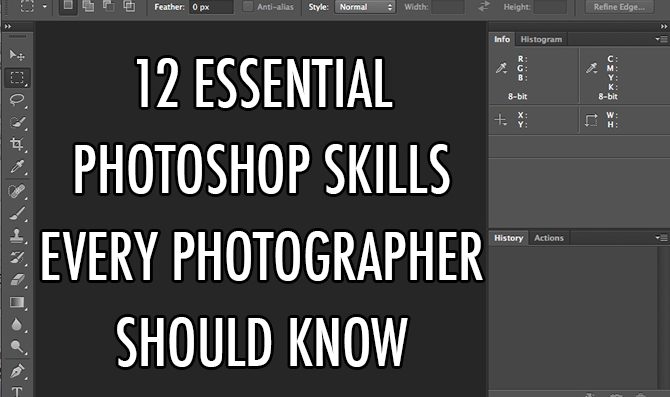This screenshot has width=670, height=397.
Task: Choose the Intersect with Selection mode icon
Action: coord(129,6)
